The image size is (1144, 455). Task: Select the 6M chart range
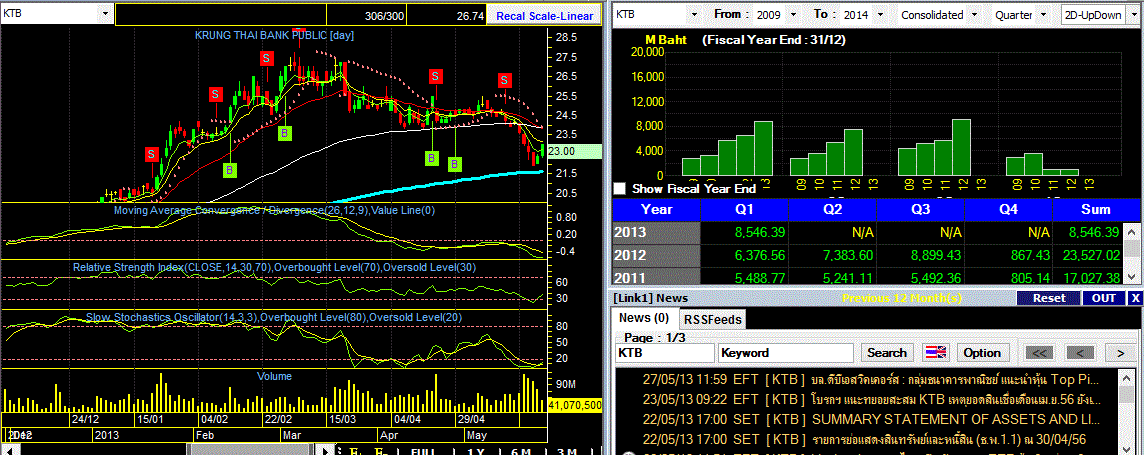[x=521, y=451]
